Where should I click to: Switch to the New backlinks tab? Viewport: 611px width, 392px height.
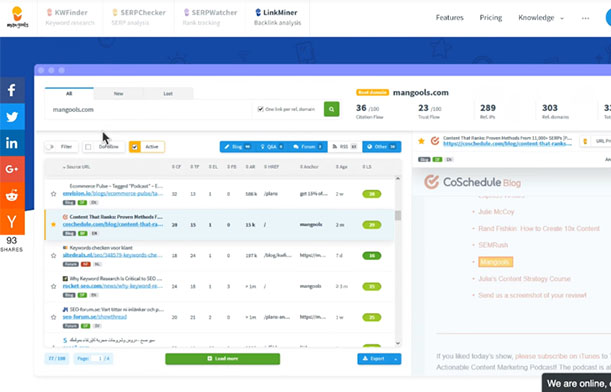(x=118, y=94)
